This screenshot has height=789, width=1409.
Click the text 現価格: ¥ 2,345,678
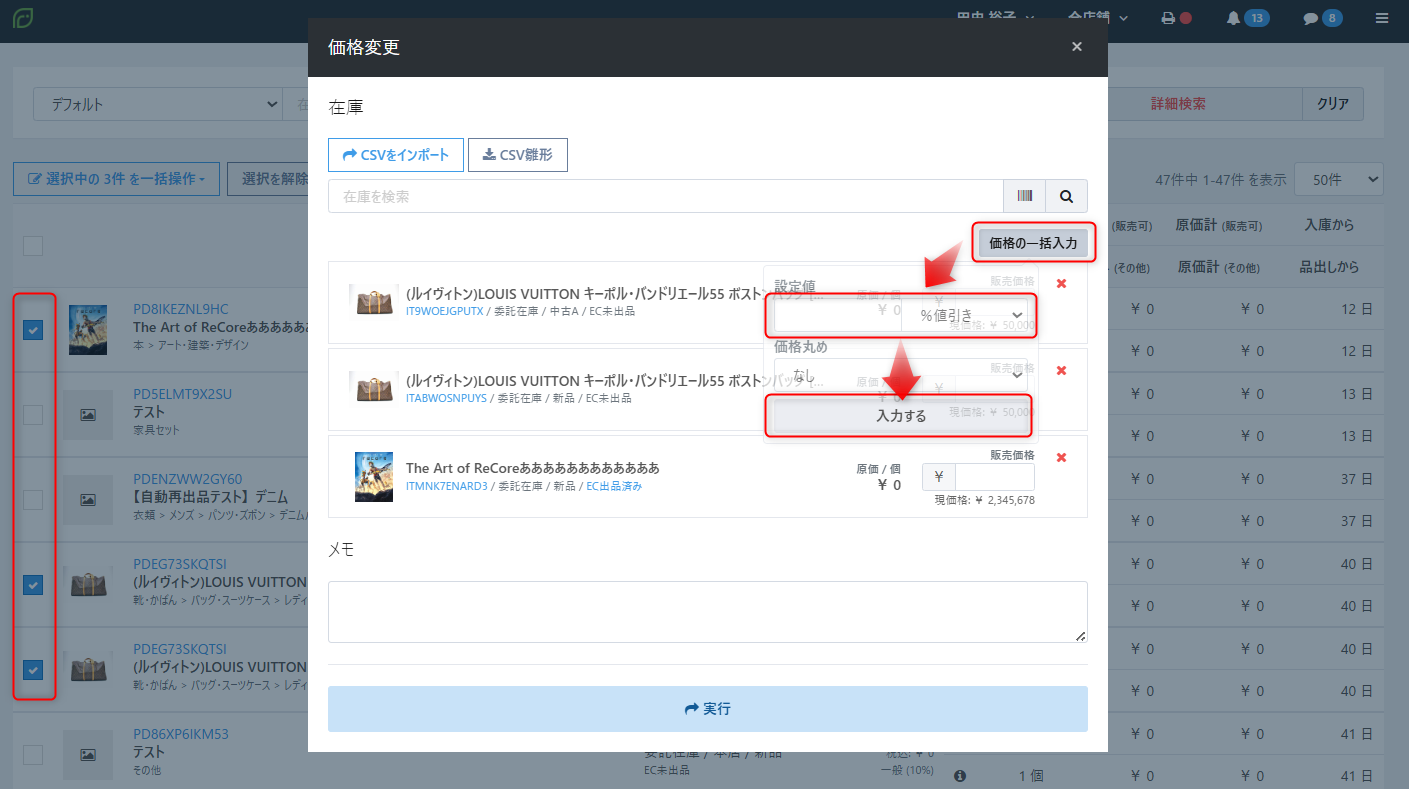[985, 500]
